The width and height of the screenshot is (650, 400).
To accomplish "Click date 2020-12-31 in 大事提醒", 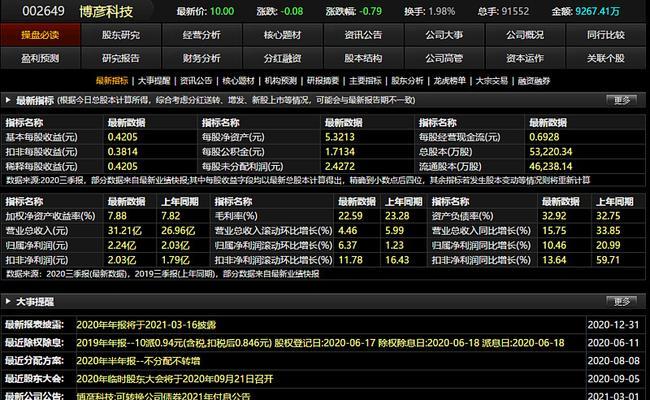I will click(614, 325).
